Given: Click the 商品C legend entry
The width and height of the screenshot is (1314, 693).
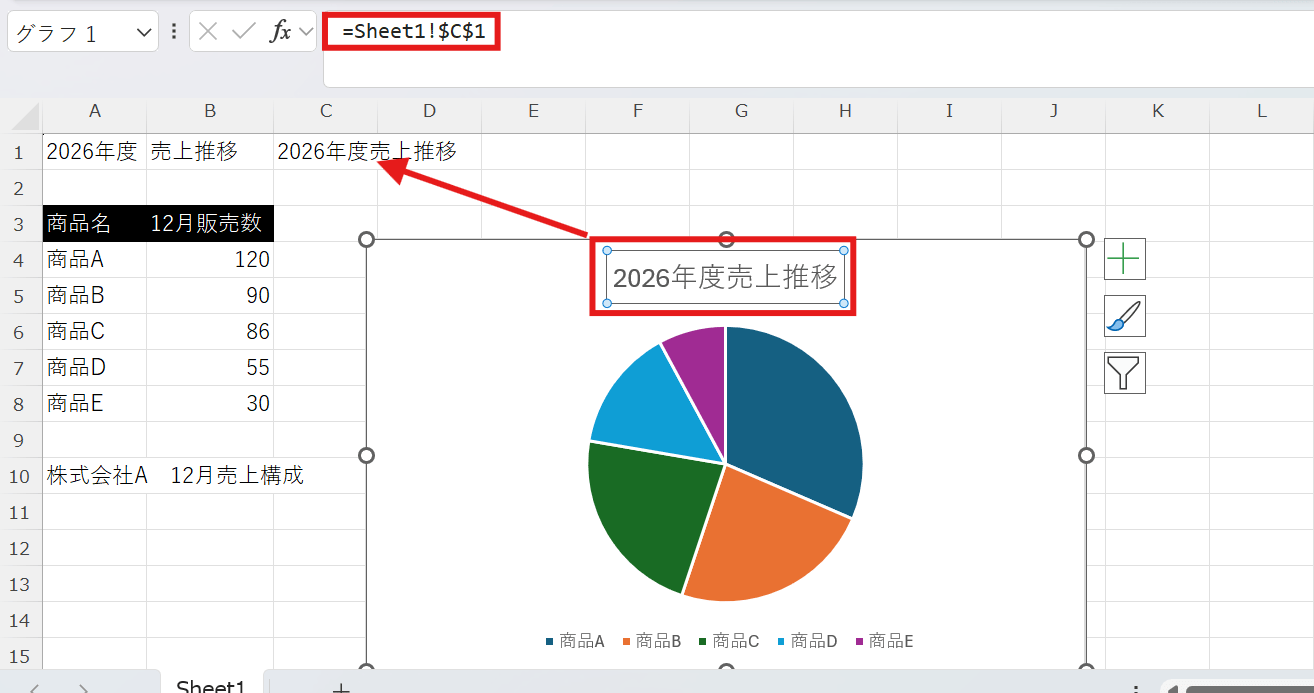Looking at the screenshot, I should pyautogui.click(x=729, y=641).
